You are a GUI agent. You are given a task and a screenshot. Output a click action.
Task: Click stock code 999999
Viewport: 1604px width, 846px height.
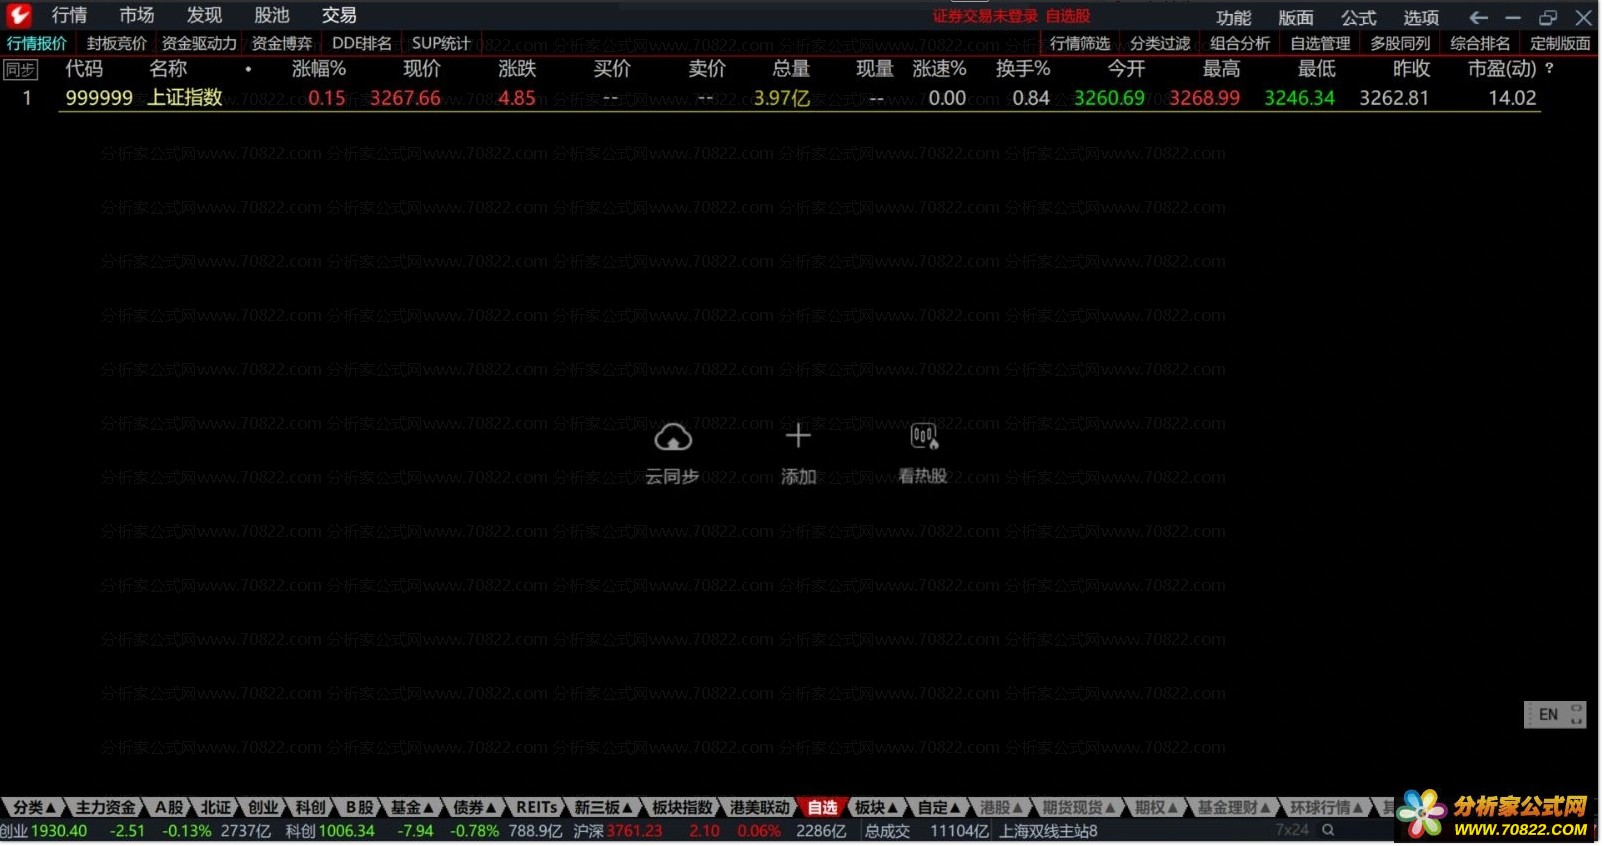coord(99,98)
